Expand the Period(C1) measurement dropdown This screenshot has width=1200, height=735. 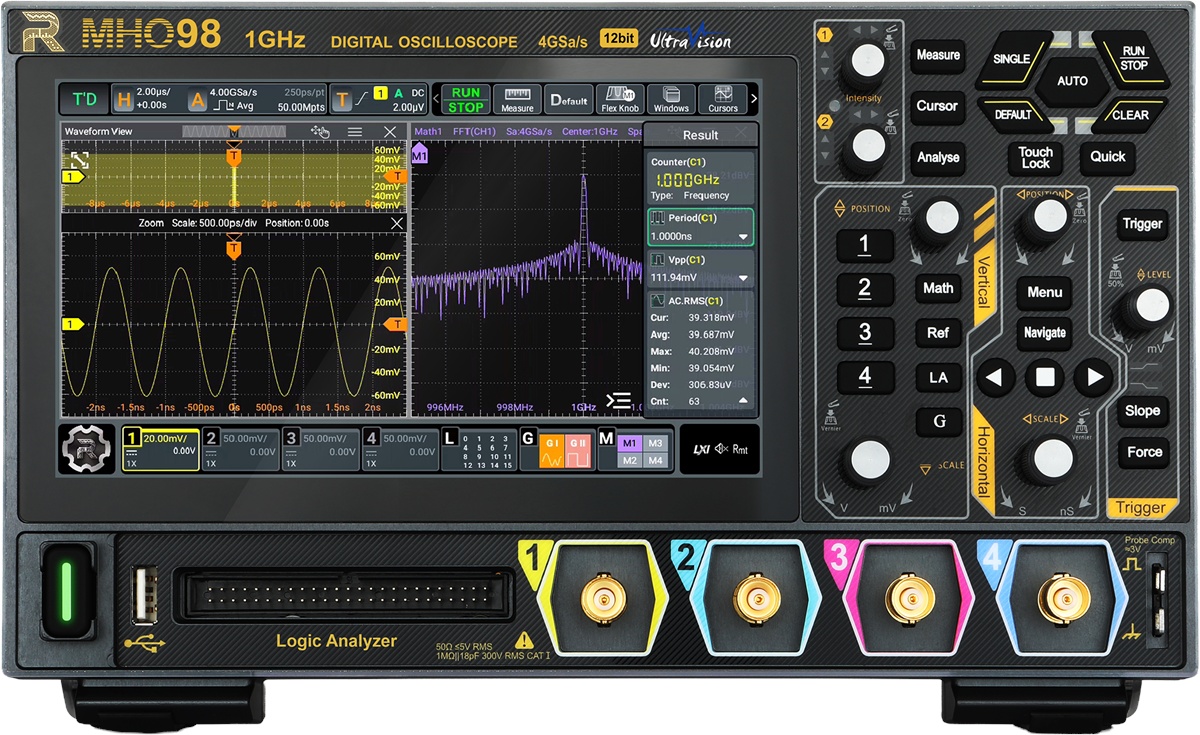743,237
